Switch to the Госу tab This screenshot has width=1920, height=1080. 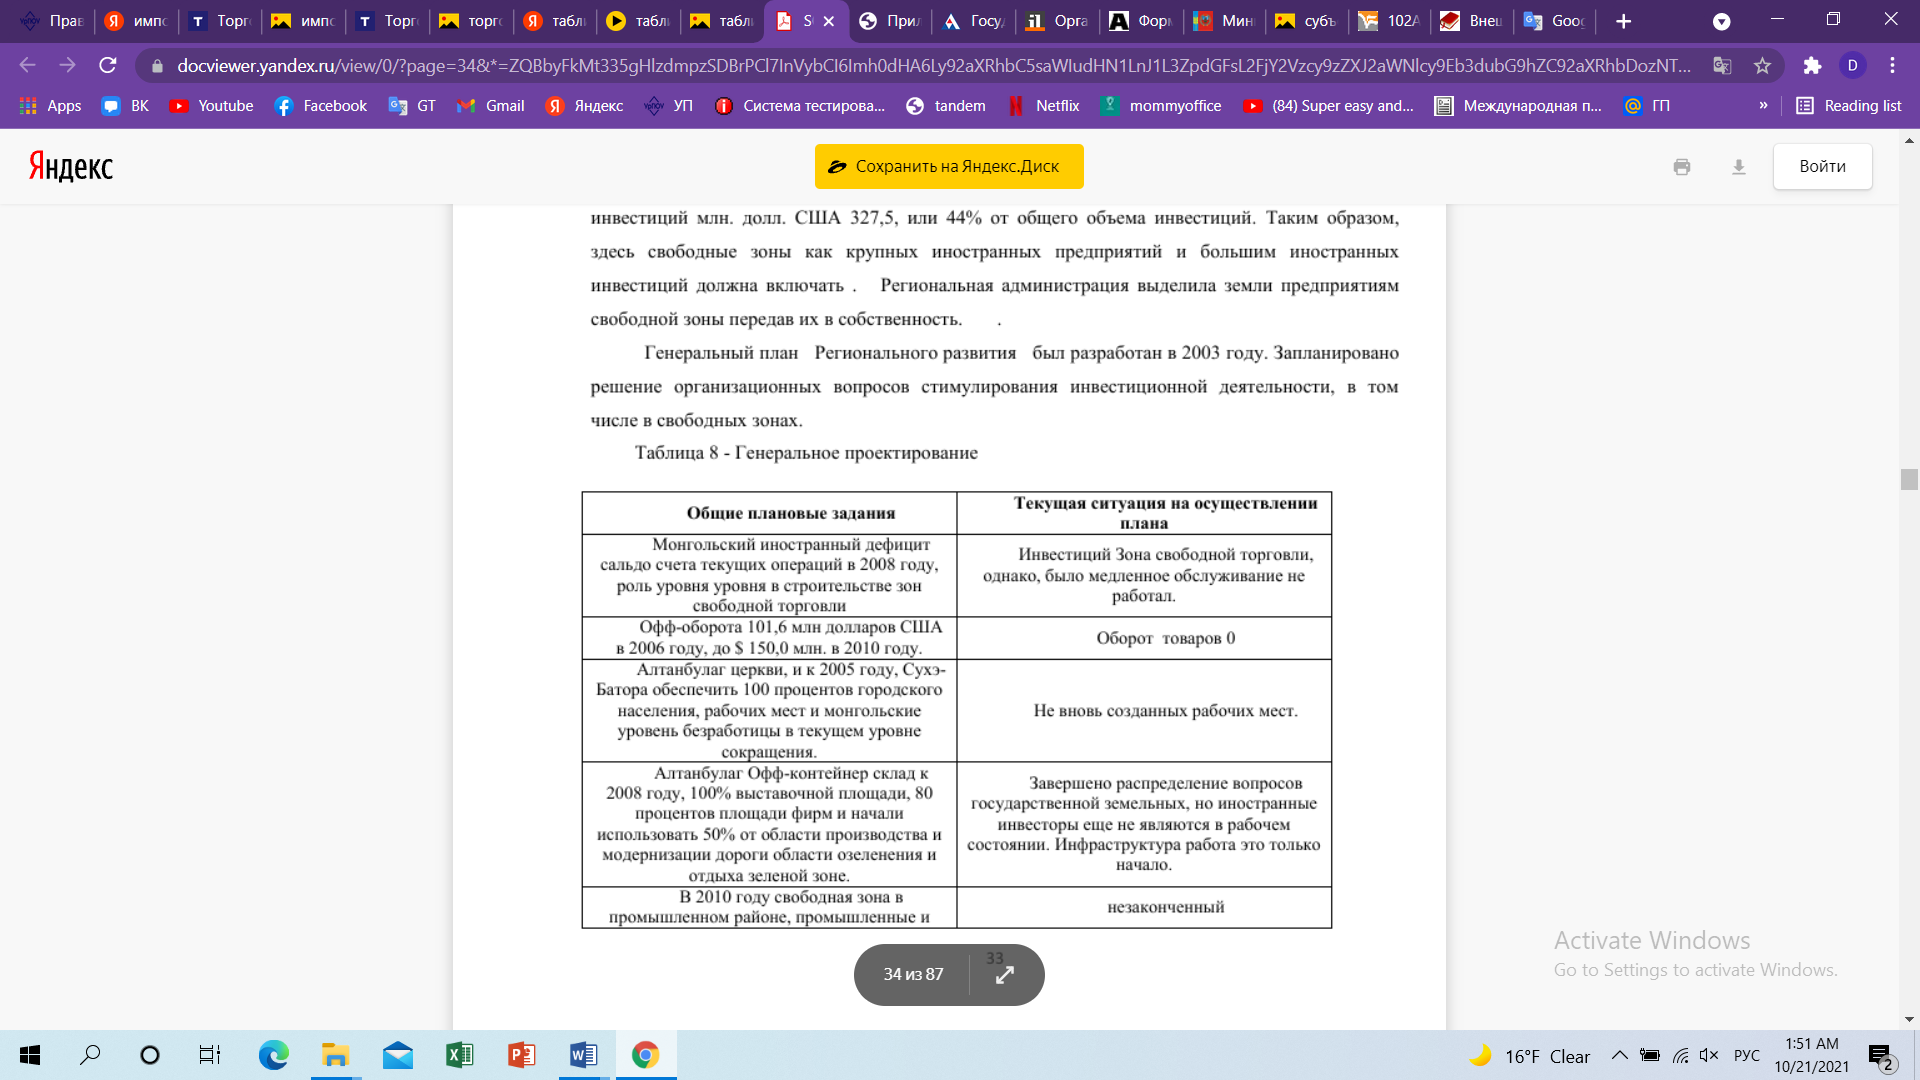point(974,21)
